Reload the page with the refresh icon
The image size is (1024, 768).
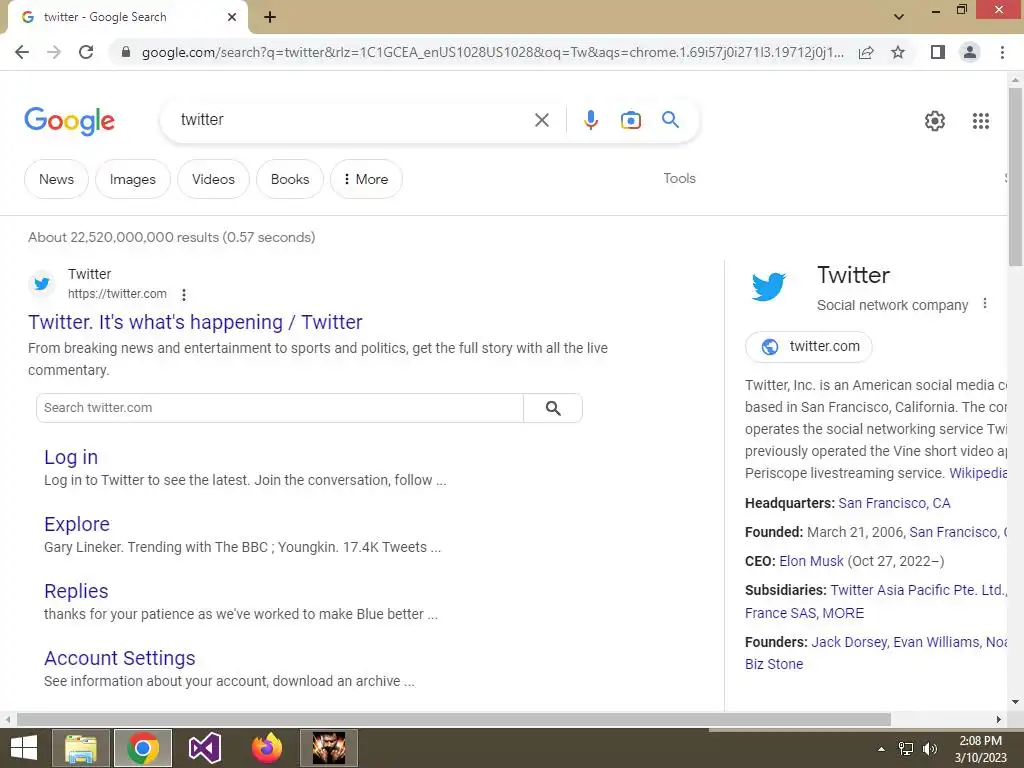[x=86, y=52]
